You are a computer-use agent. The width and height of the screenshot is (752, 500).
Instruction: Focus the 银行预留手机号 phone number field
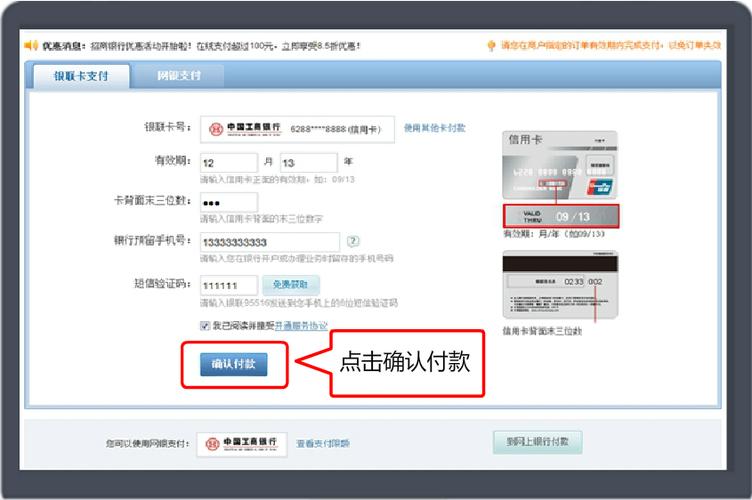pos(270,243)
